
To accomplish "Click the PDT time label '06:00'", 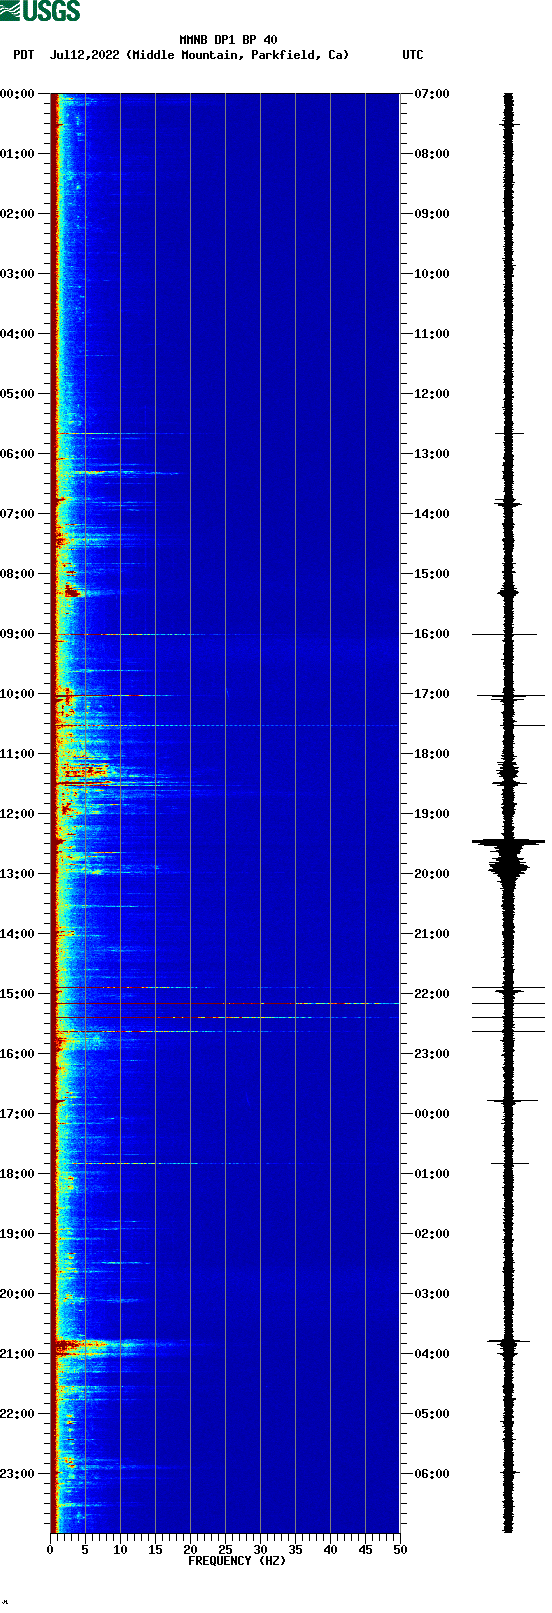I will pyautogui.click(x=17, y=454).
